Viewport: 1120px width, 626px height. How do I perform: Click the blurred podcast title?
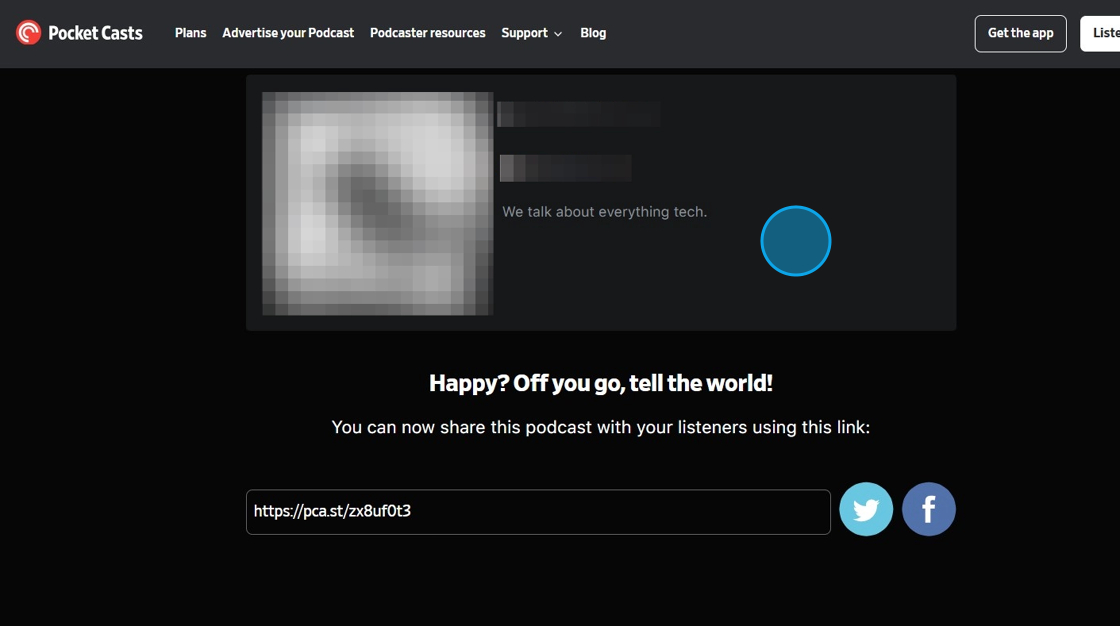(x=579, y=114)
